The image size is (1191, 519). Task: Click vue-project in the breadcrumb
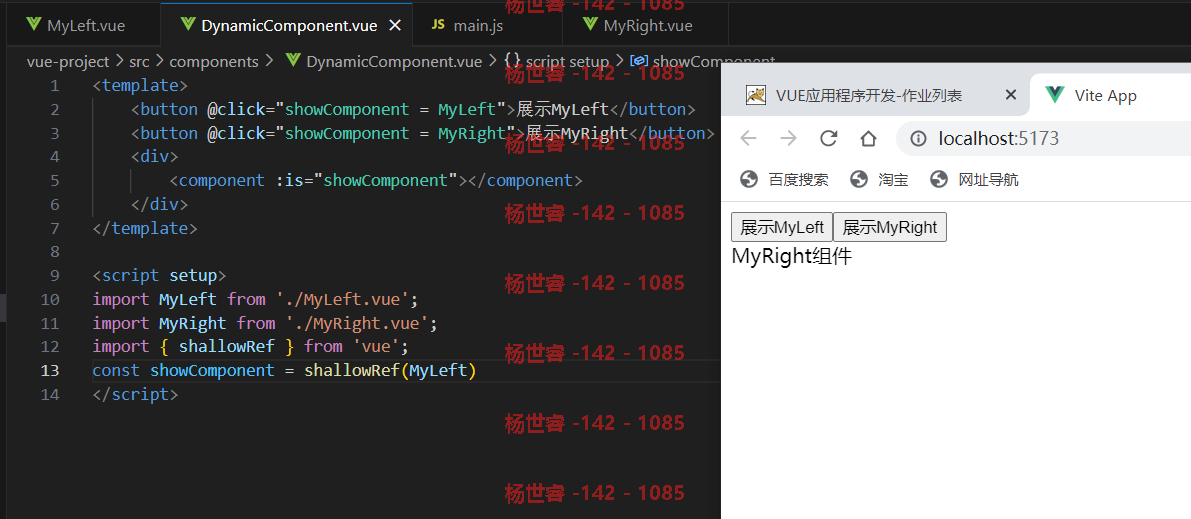point(68,62)
